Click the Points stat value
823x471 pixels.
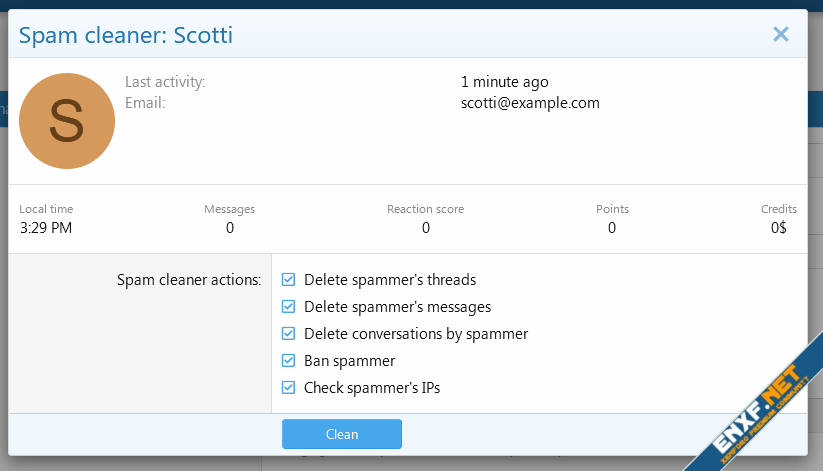coord(611,228)
